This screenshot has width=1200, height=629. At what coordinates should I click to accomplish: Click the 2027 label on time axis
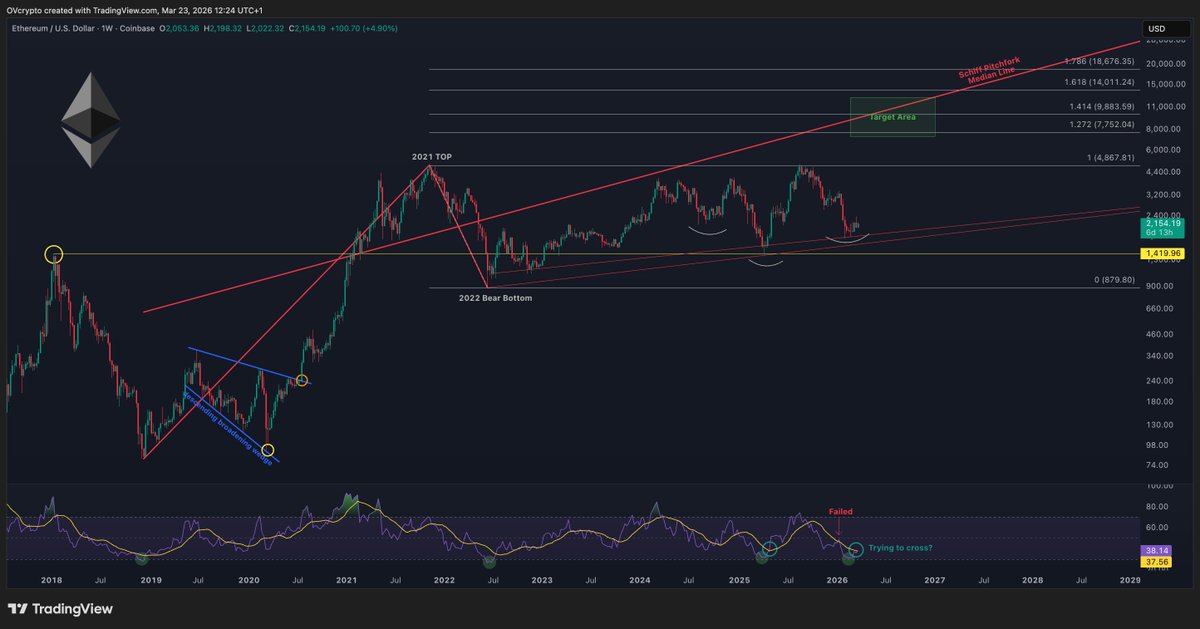pyautogui.click(x=934, y=580)
